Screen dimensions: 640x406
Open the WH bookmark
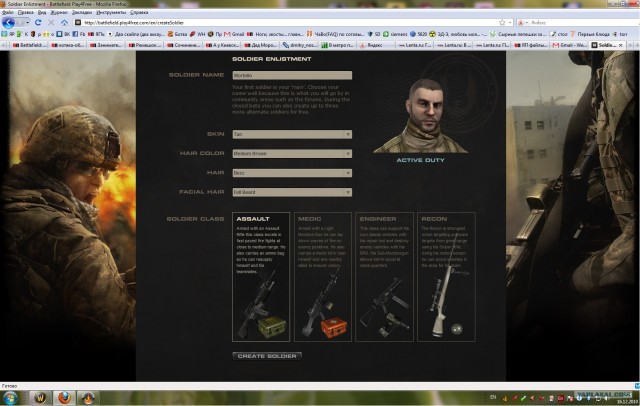(x=198, y=34)
